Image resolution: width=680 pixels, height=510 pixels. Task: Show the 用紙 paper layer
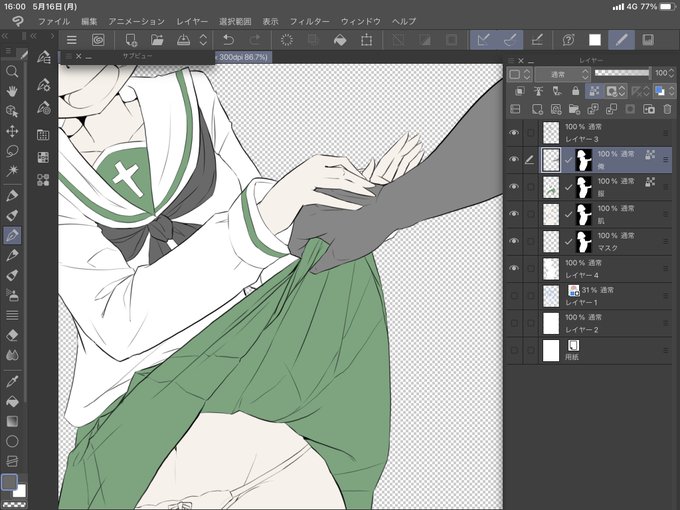point(514,350)
